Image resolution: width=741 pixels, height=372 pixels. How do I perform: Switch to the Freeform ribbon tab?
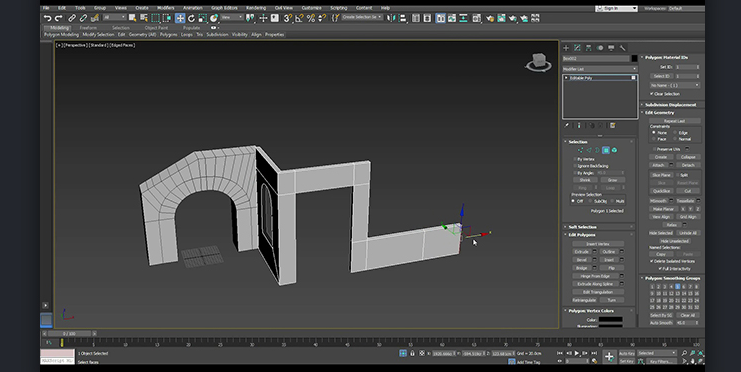88,28
